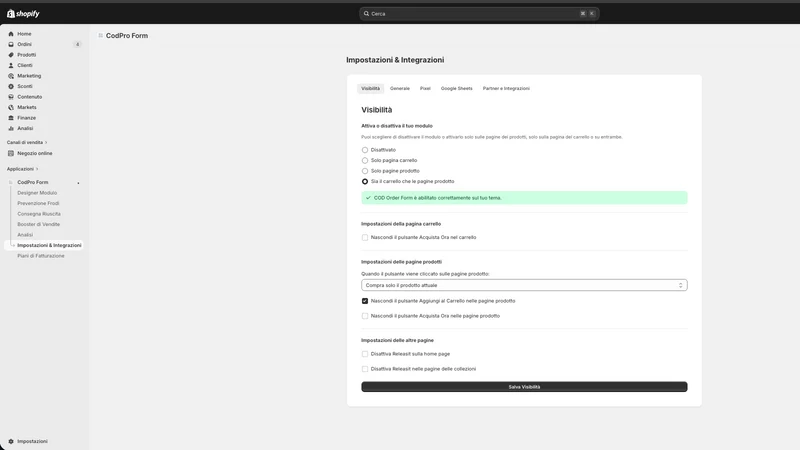Open Prevenzione Frodi in sidebar
The image size is (800, 450).
[x=38, y=203]
